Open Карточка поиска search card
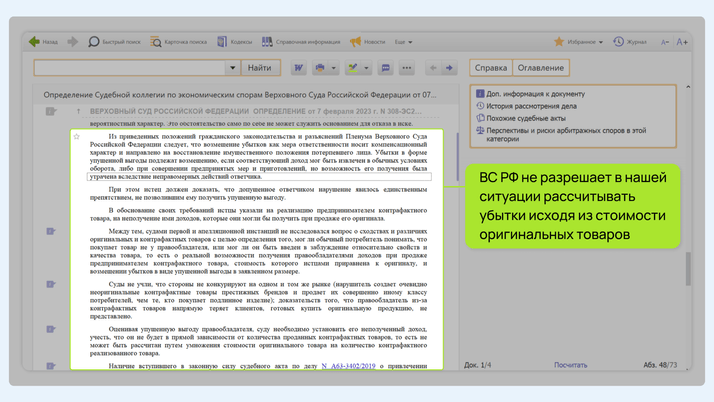 click(x=178, y=42)
